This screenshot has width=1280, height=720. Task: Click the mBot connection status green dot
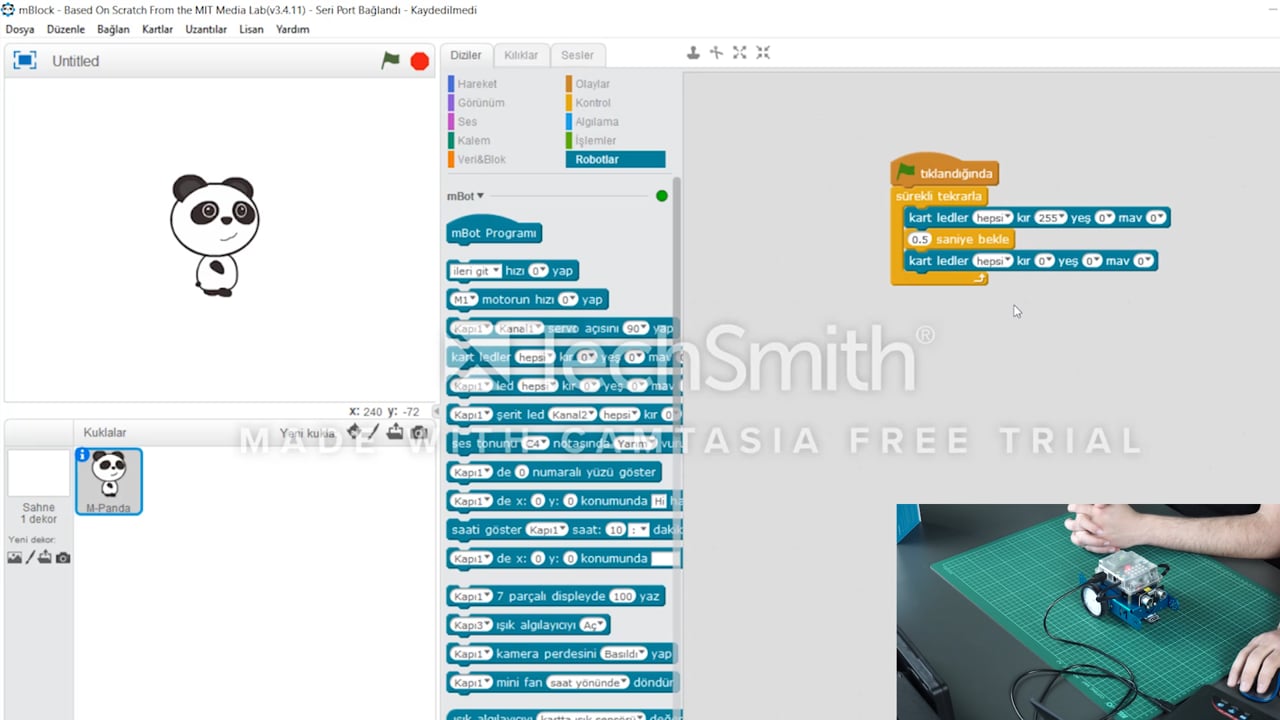pos(661,196)
